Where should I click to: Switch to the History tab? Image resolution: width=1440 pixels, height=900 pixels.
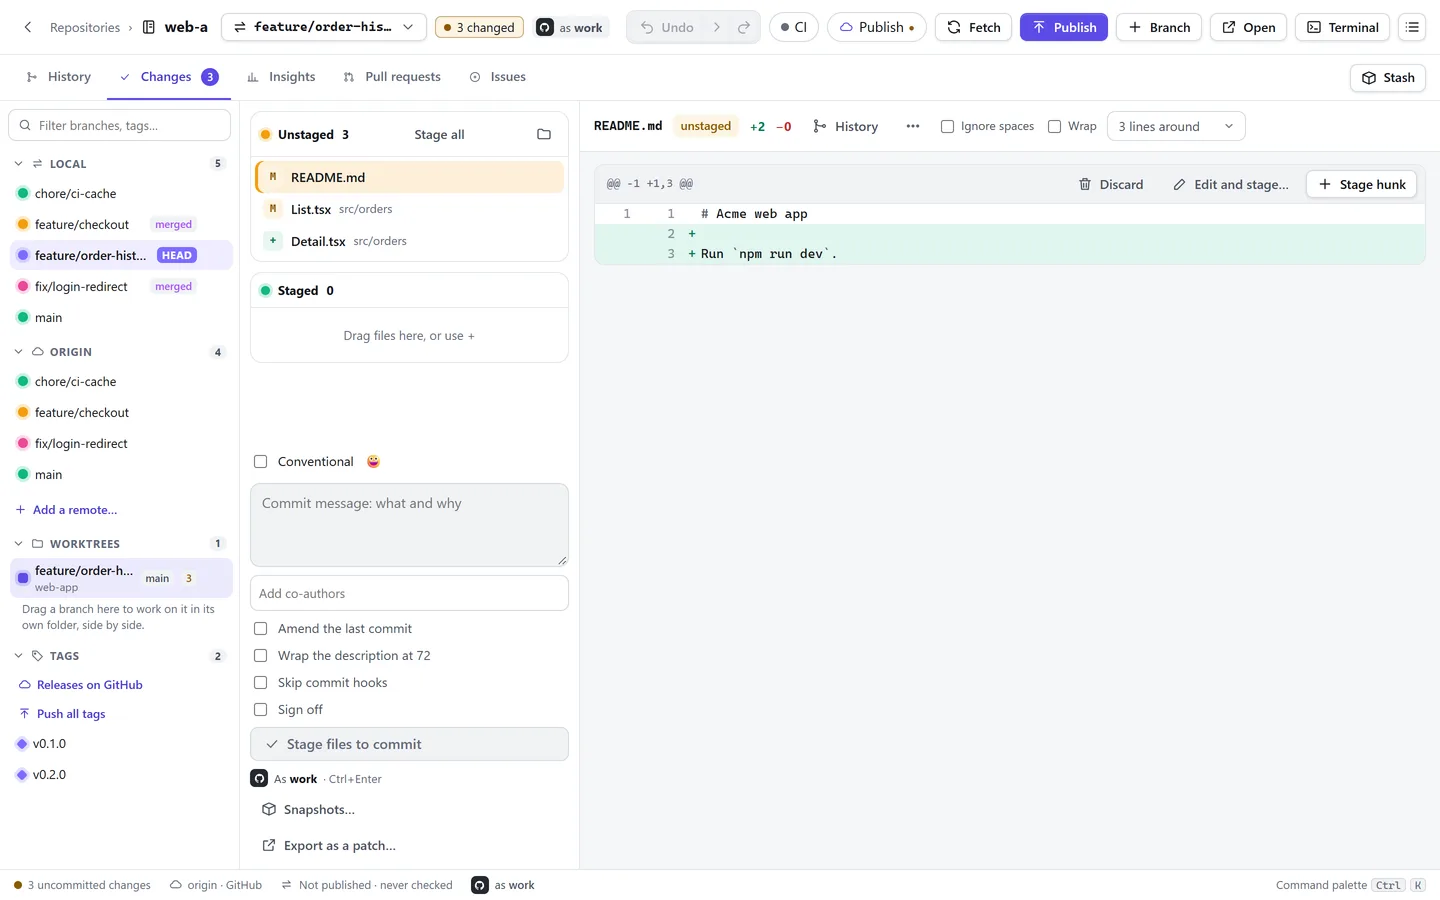pos(59,77)
